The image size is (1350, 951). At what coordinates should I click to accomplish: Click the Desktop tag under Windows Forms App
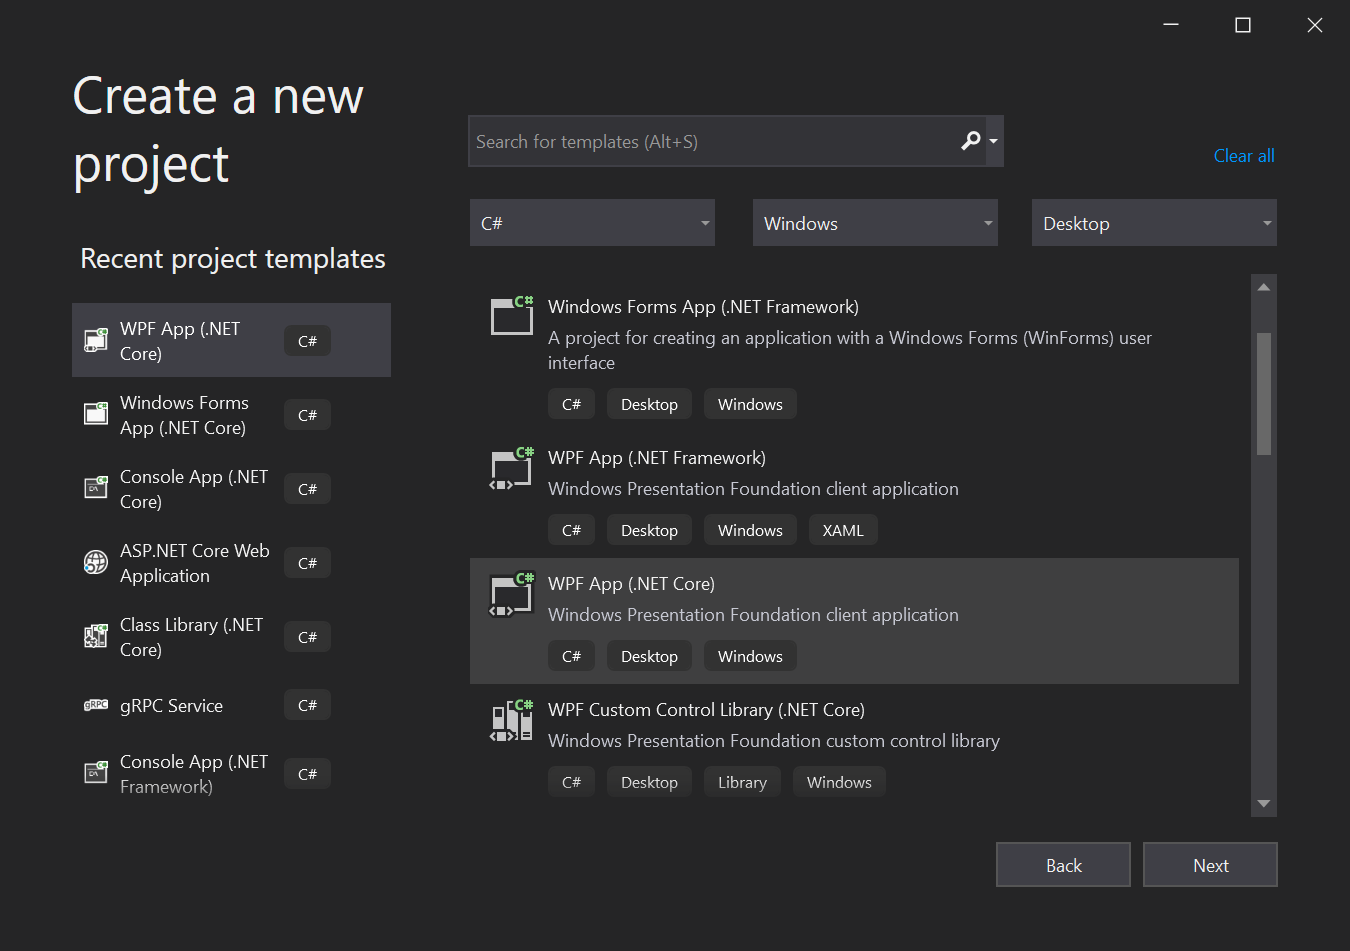(649, 404)
